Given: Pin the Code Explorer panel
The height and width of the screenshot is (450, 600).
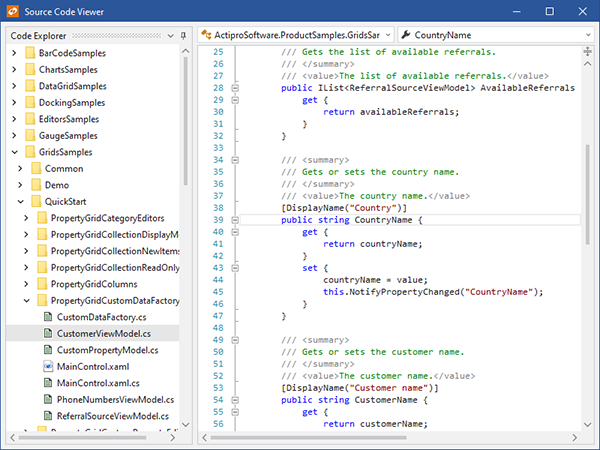Looking at the screenshot, I should point(183,36).
